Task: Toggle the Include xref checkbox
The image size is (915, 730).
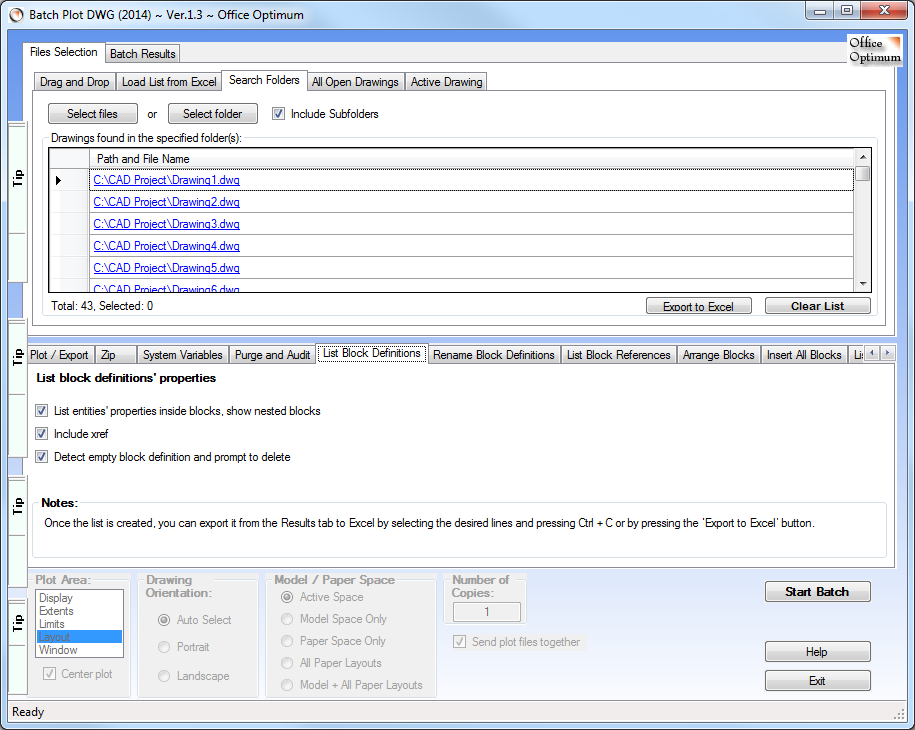Action: [x=41, y=434]
